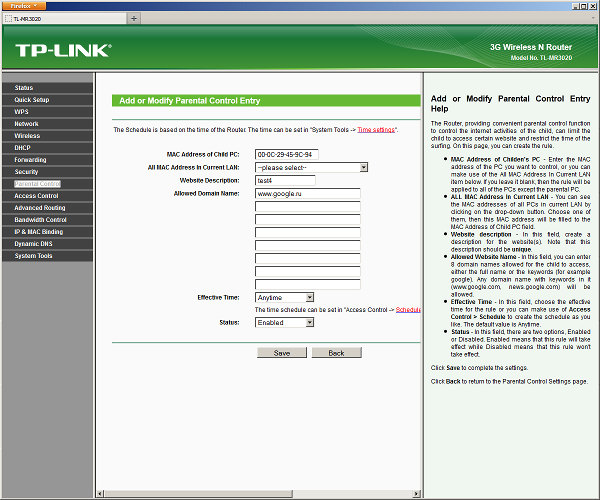Open the Wireless menu in sidebar
Viewport: 600px width, 500px height.
[47, 136]
